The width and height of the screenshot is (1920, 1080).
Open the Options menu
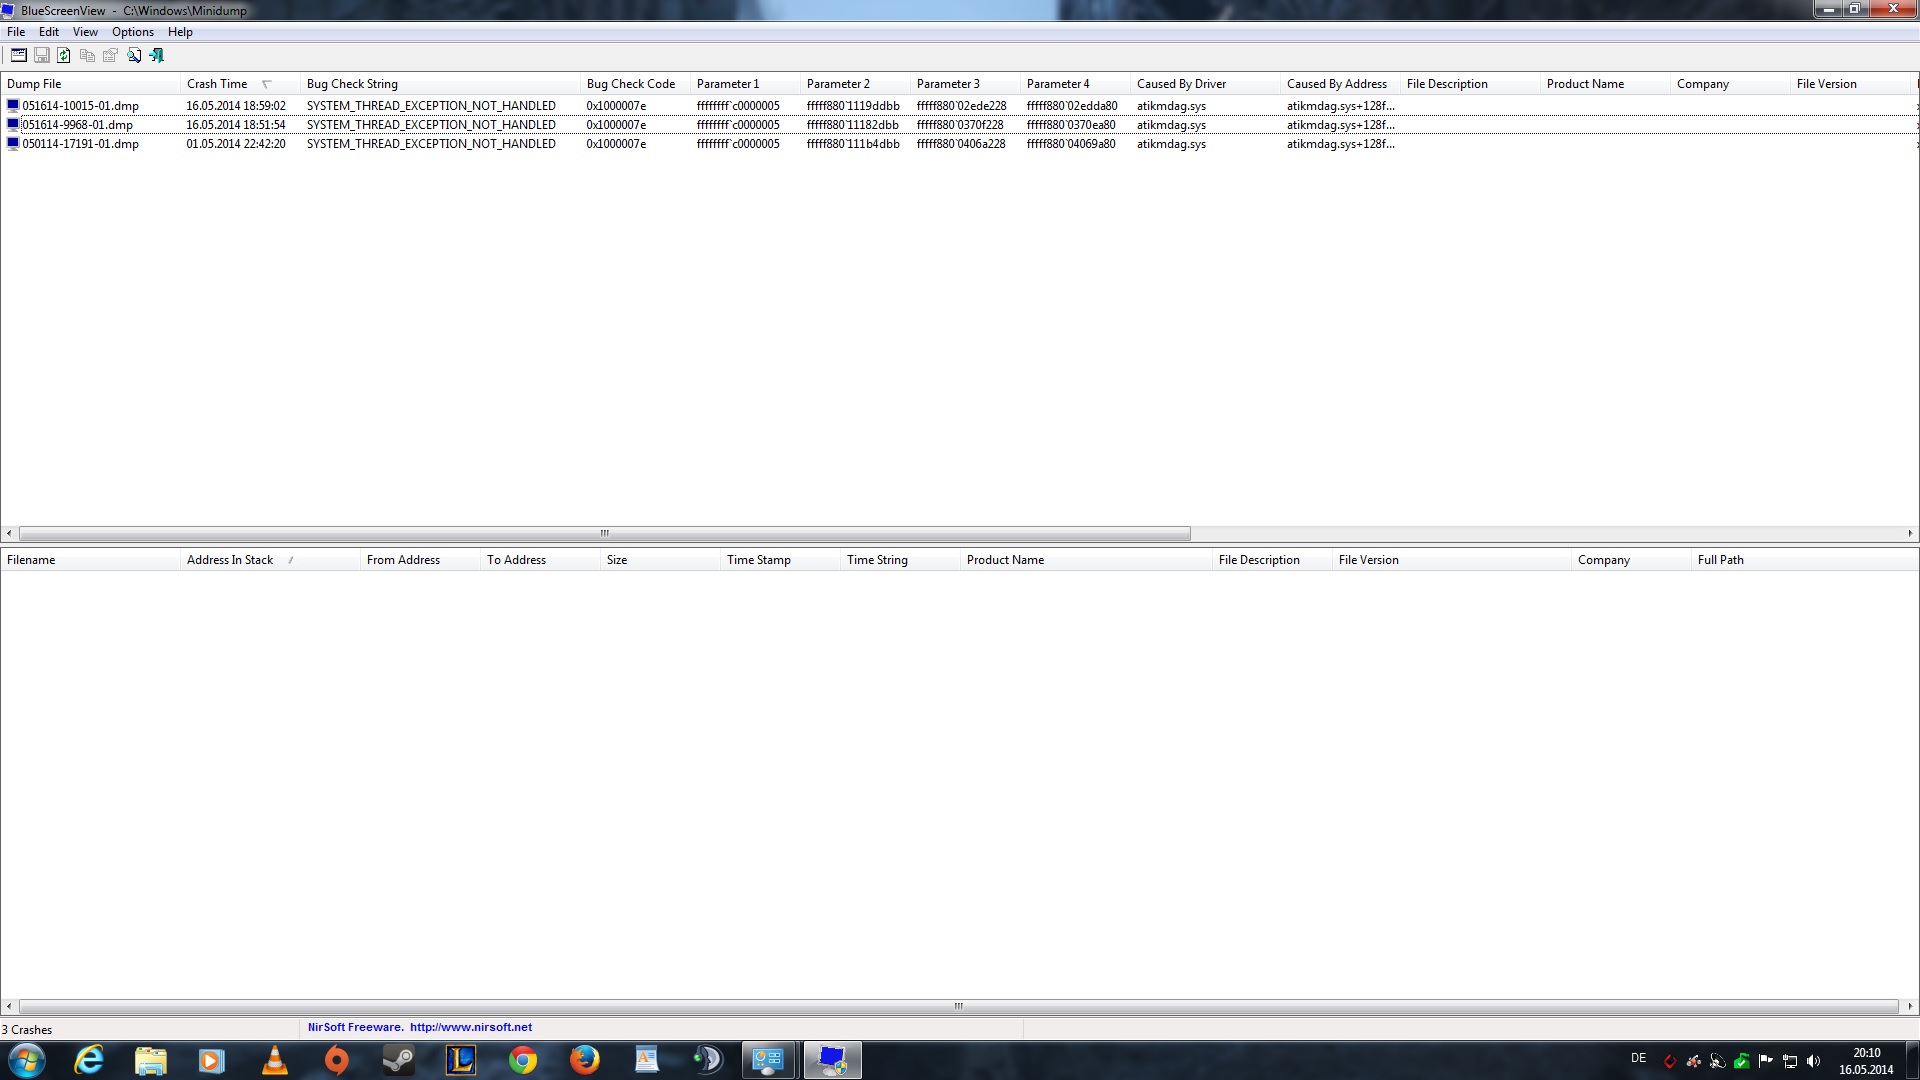pos(132,32)
